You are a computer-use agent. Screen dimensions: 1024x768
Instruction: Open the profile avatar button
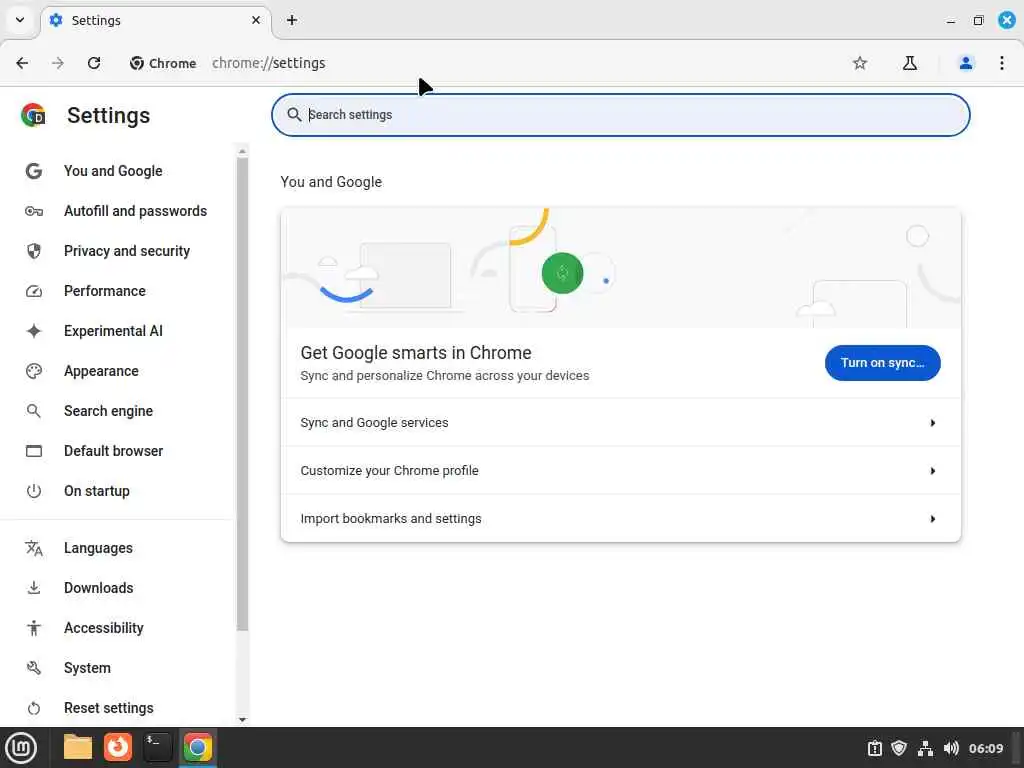(966, 63)
